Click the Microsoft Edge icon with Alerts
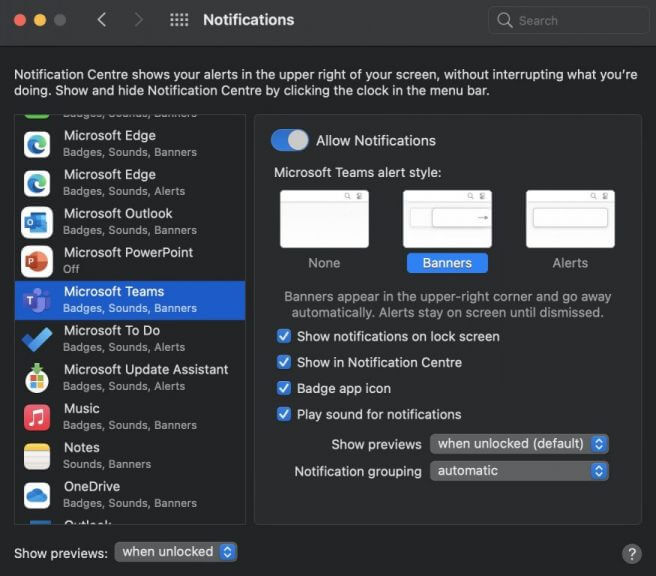Viewport: 656px width, 576px height. [37, 183]
